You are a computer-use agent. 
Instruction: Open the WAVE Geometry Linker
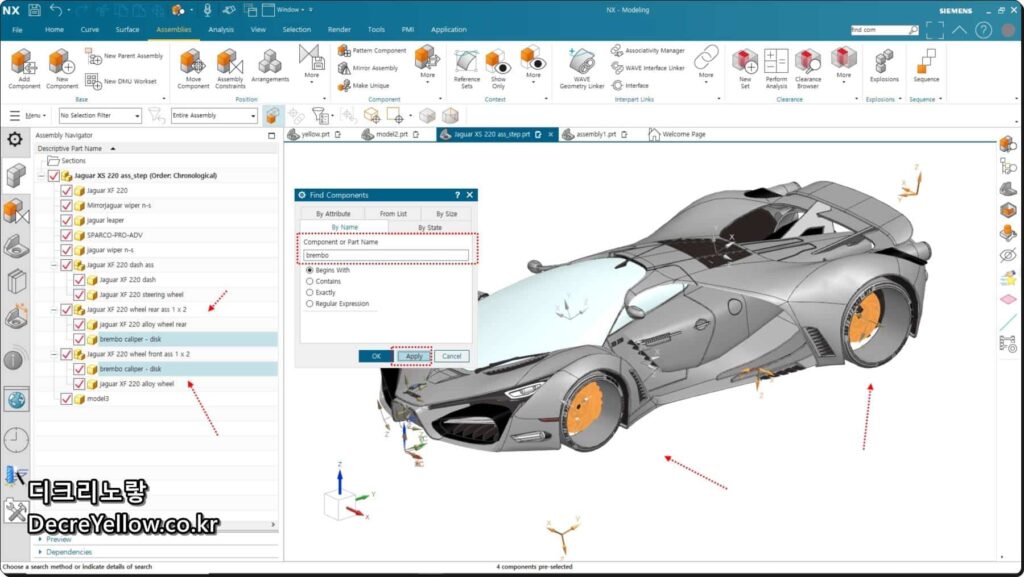(x=581, y=68)
